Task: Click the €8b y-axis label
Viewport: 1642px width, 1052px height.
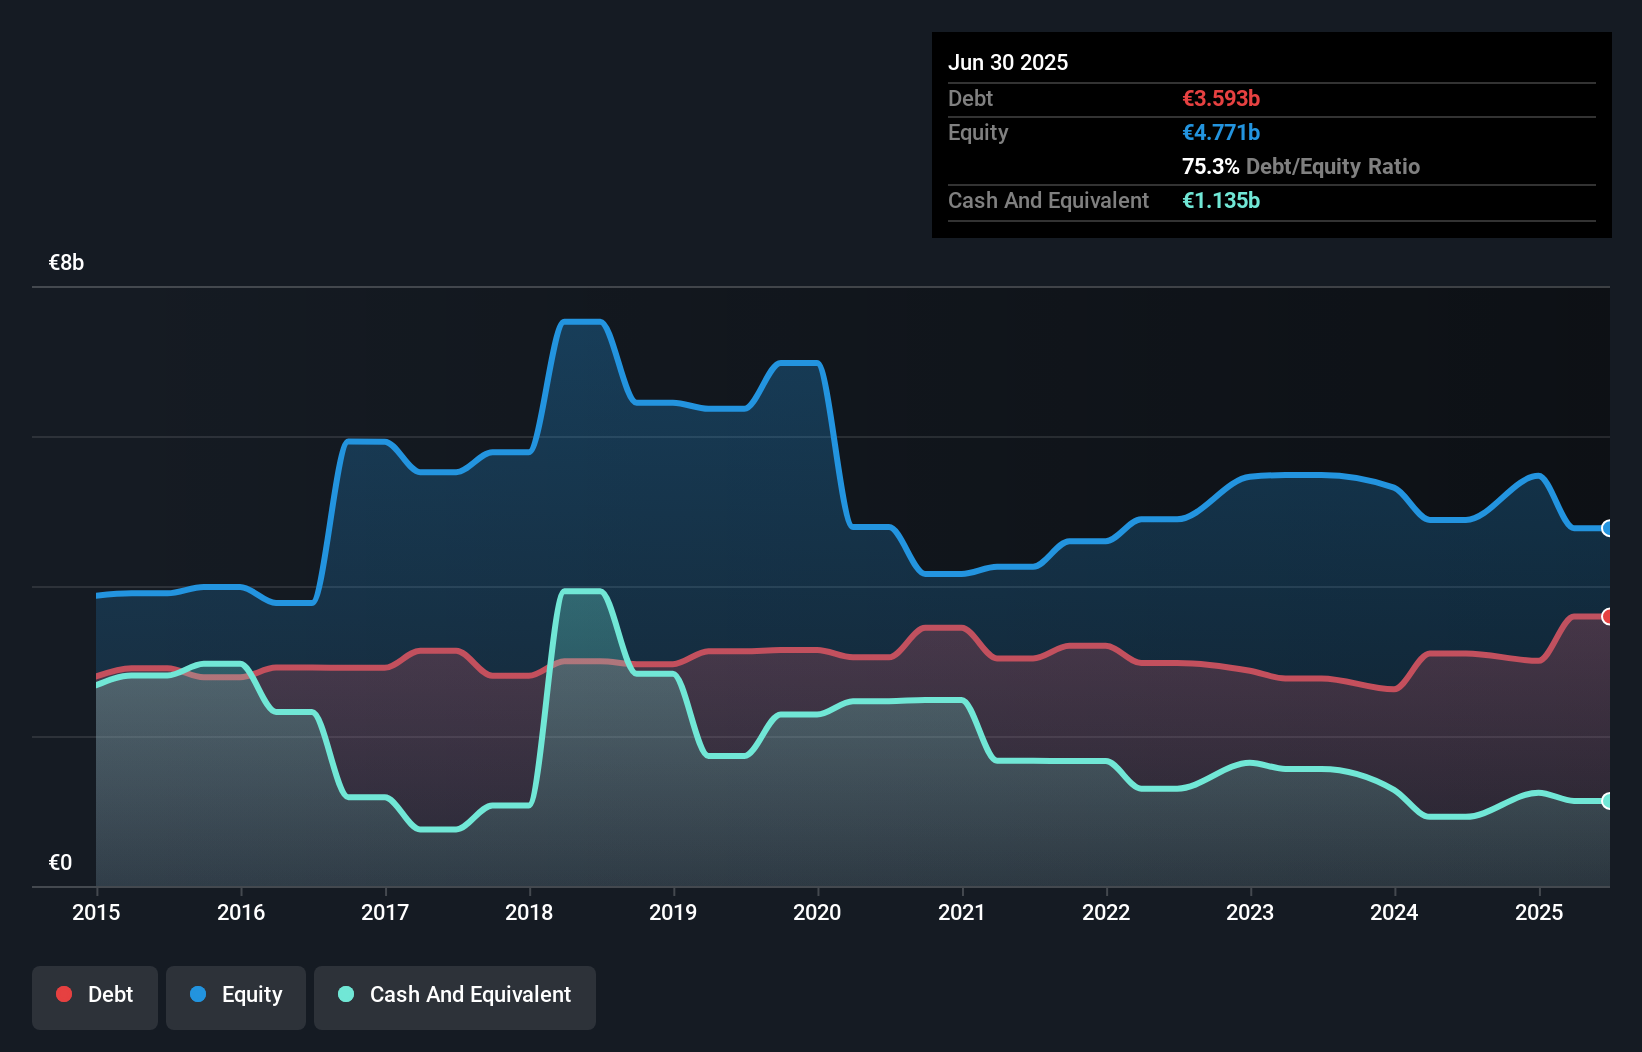Action: pos(66,263)
